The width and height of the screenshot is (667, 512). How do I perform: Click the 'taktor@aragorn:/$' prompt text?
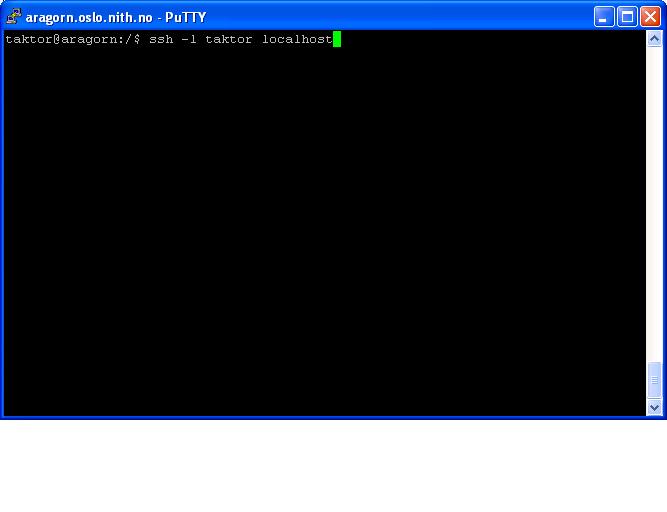72,40
